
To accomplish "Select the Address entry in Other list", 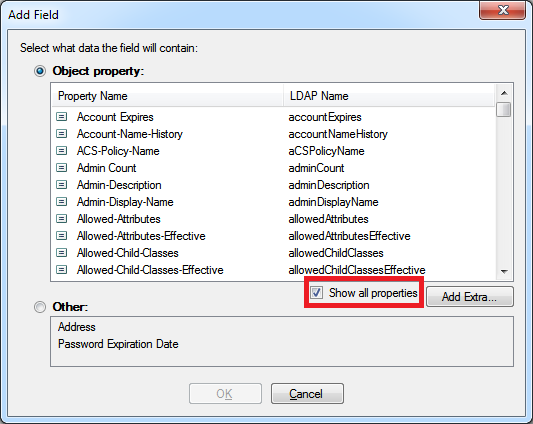I will point(76,327).
